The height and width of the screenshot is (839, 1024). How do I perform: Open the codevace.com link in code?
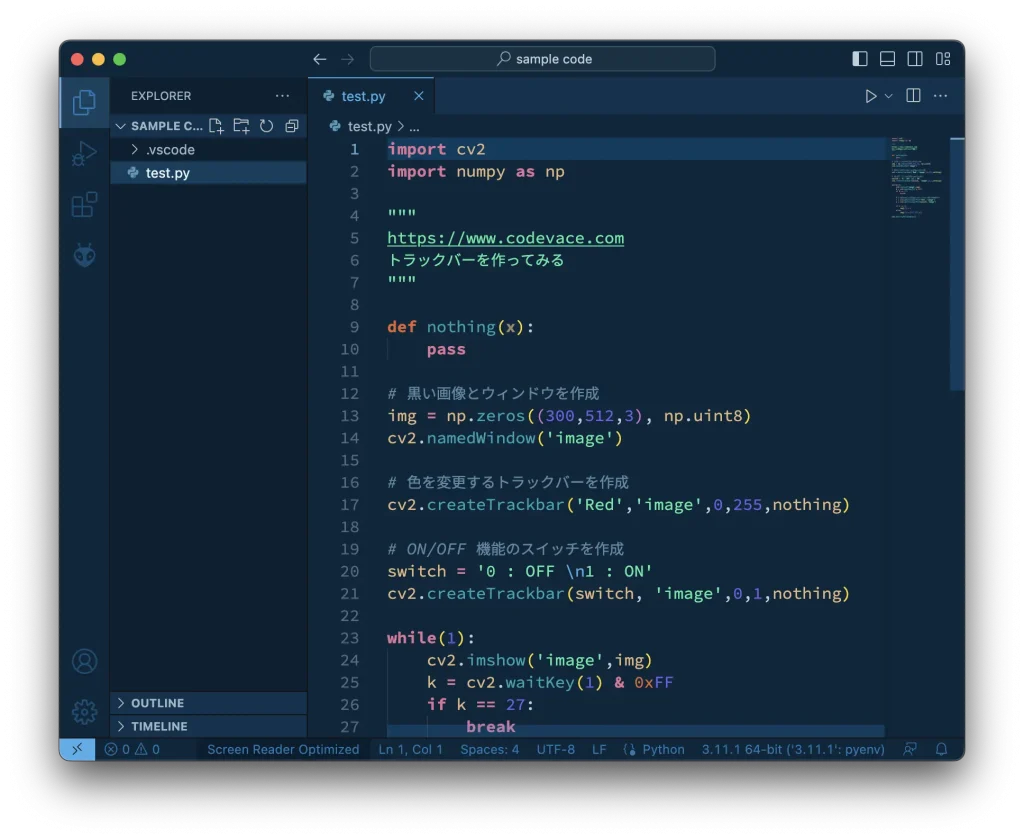pos(505,238)
